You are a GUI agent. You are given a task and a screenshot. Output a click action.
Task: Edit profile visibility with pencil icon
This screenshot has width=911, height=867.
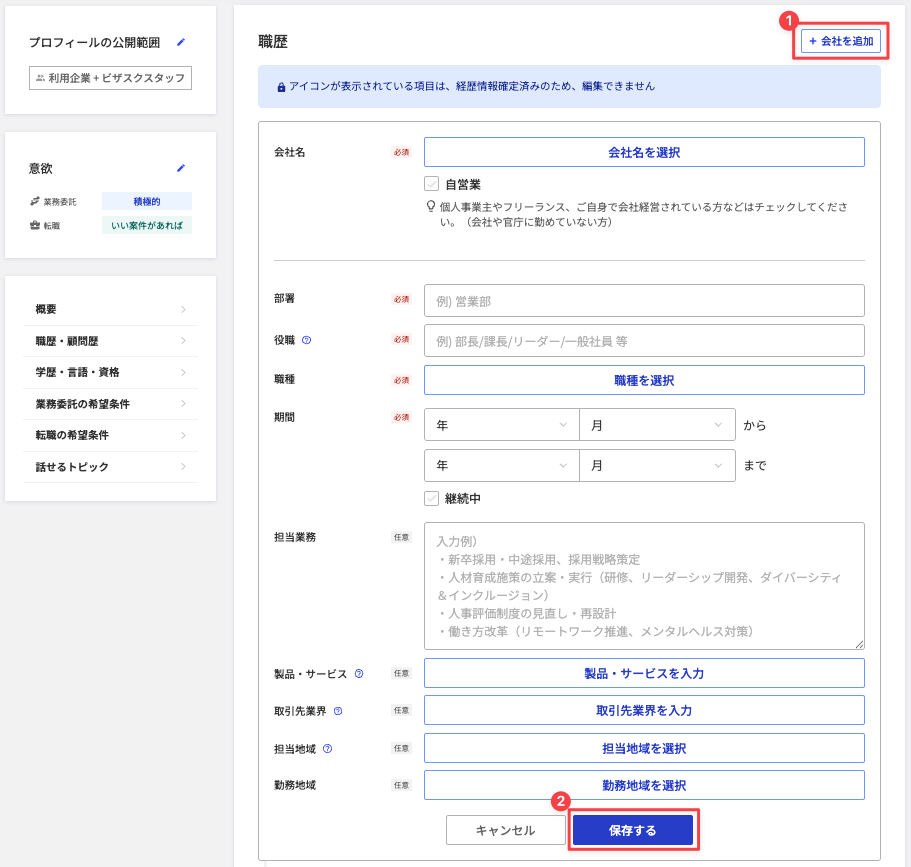click(x=181, y=42)
